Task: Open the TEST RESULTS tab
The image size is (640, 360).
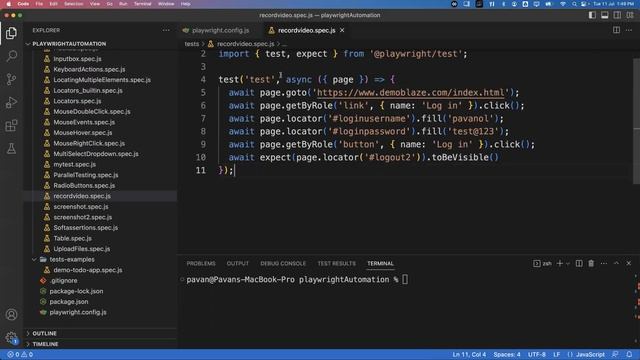Action: coord(336,264)
